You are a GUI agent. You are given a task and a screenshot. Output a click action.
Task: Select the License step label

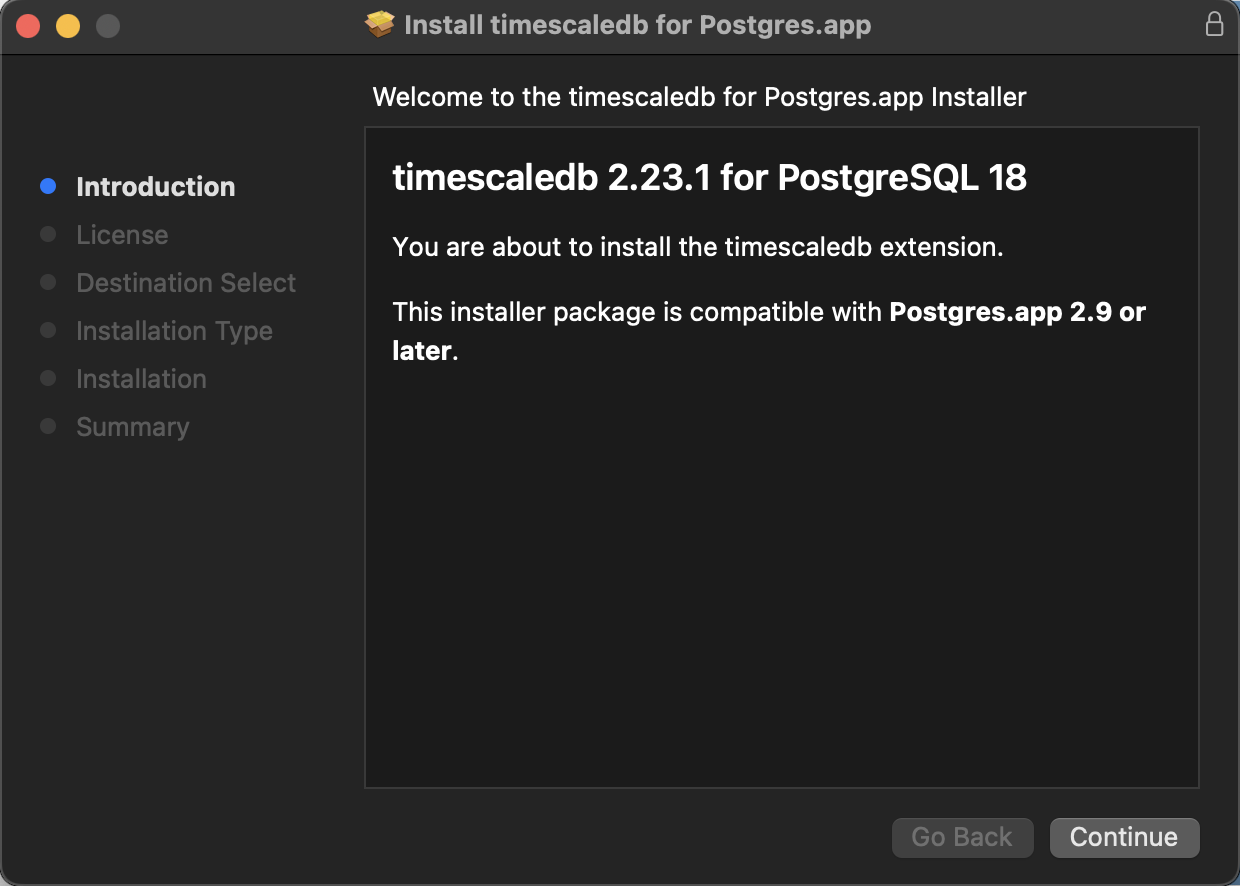click(x=122, y=235)
